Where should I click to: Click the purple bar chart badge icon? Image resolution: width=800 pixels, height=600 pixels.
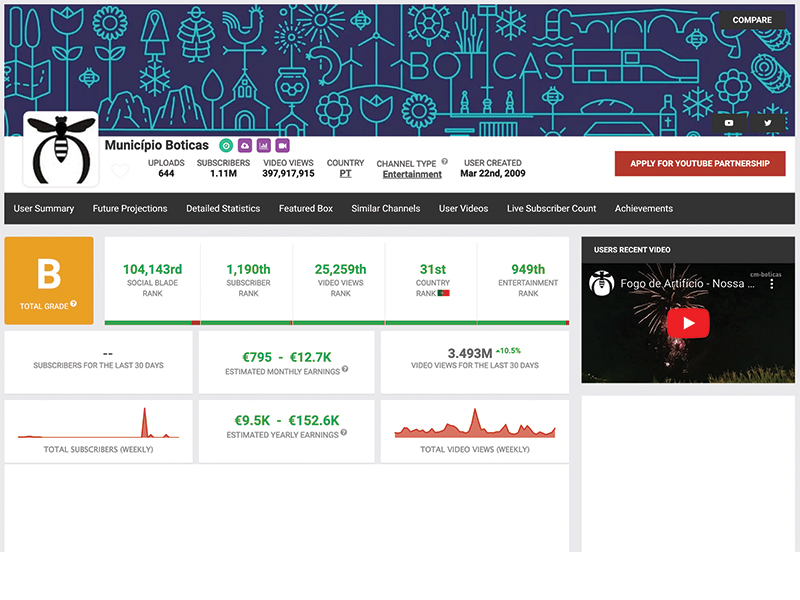(x=264, y=146)
